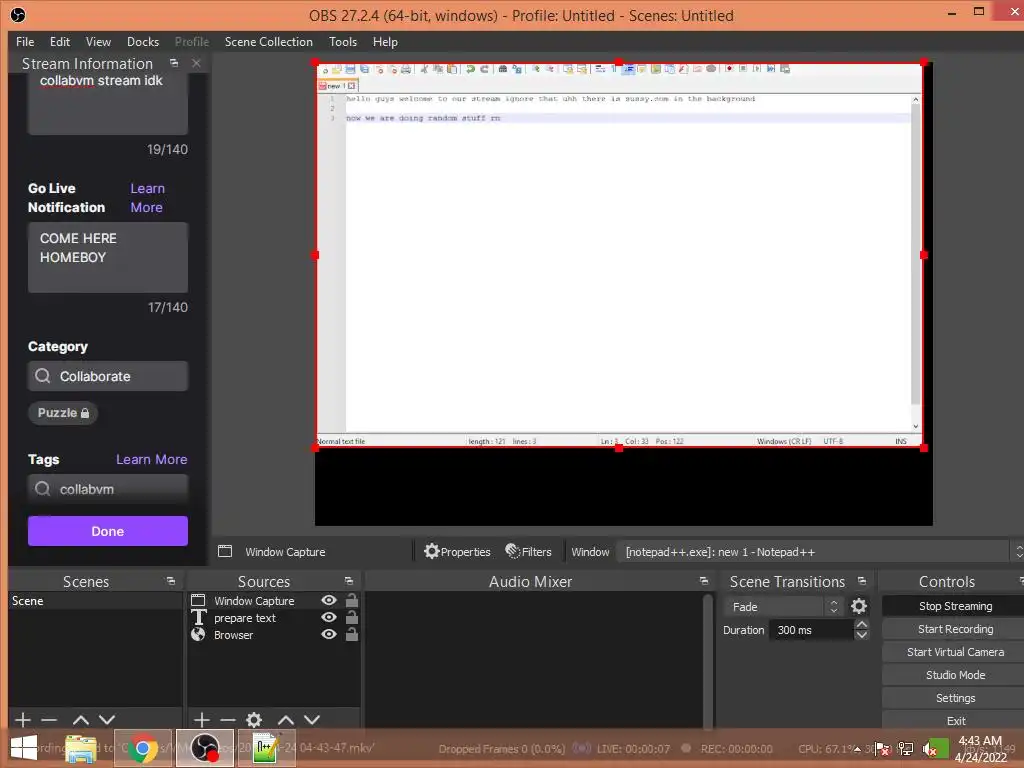Click the Tags search field 'collabvm'
1024x768 pixels.
(x=108, y=489)
